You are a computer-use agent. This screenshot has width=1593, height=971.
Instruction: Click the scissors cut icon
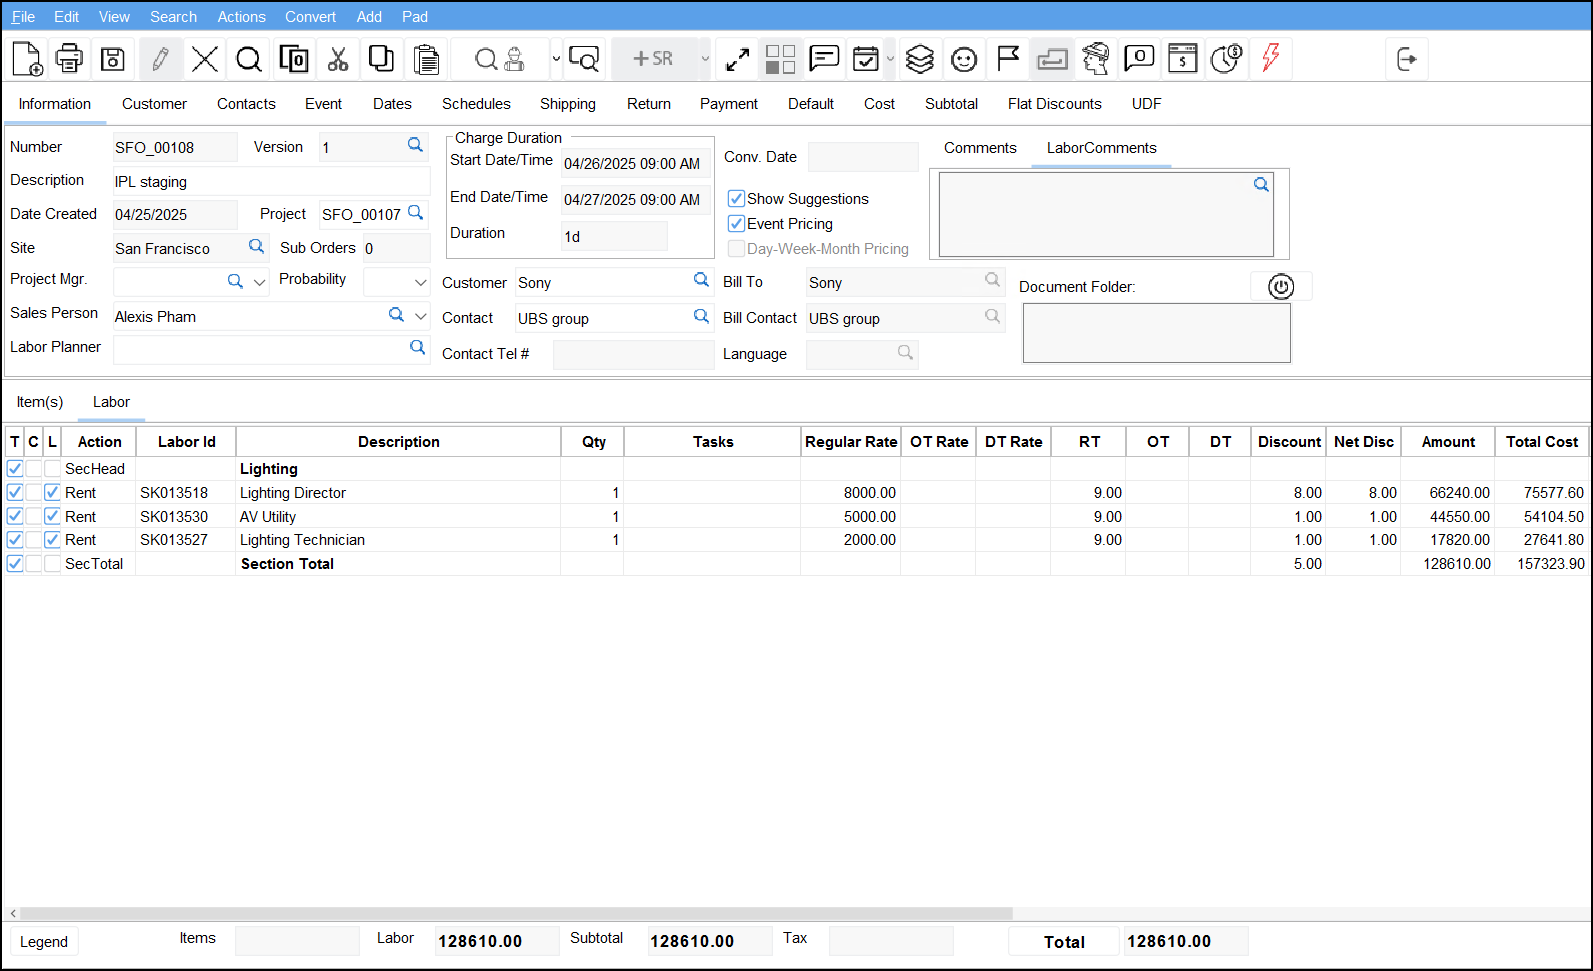click(338, 59)
